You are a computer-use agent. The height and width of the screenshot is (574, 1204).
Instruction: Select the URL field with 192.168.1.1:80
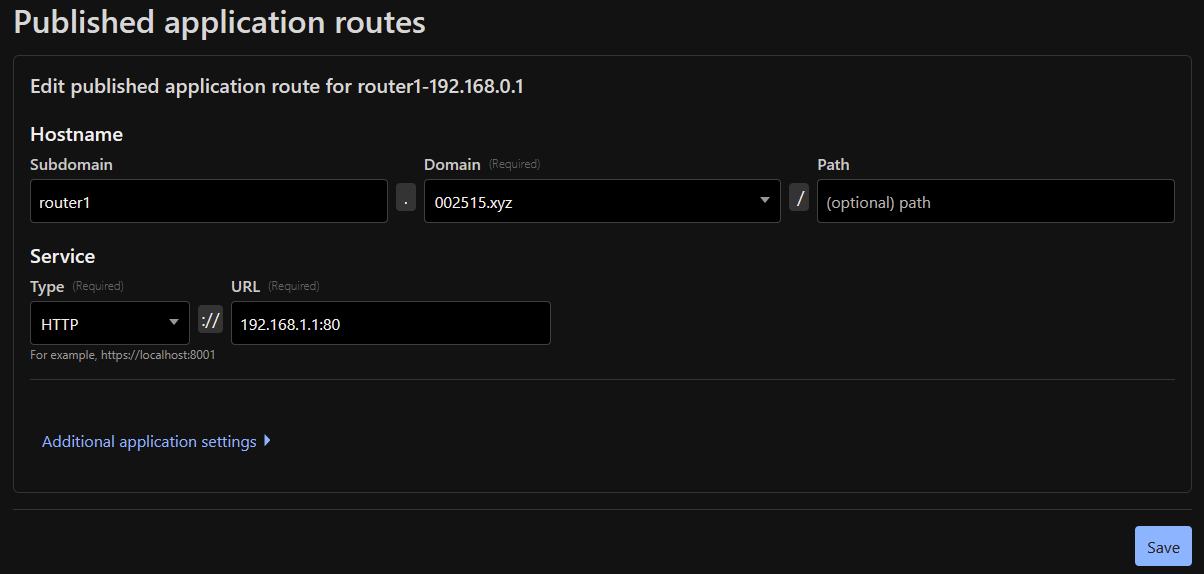(x=390, y=323)
